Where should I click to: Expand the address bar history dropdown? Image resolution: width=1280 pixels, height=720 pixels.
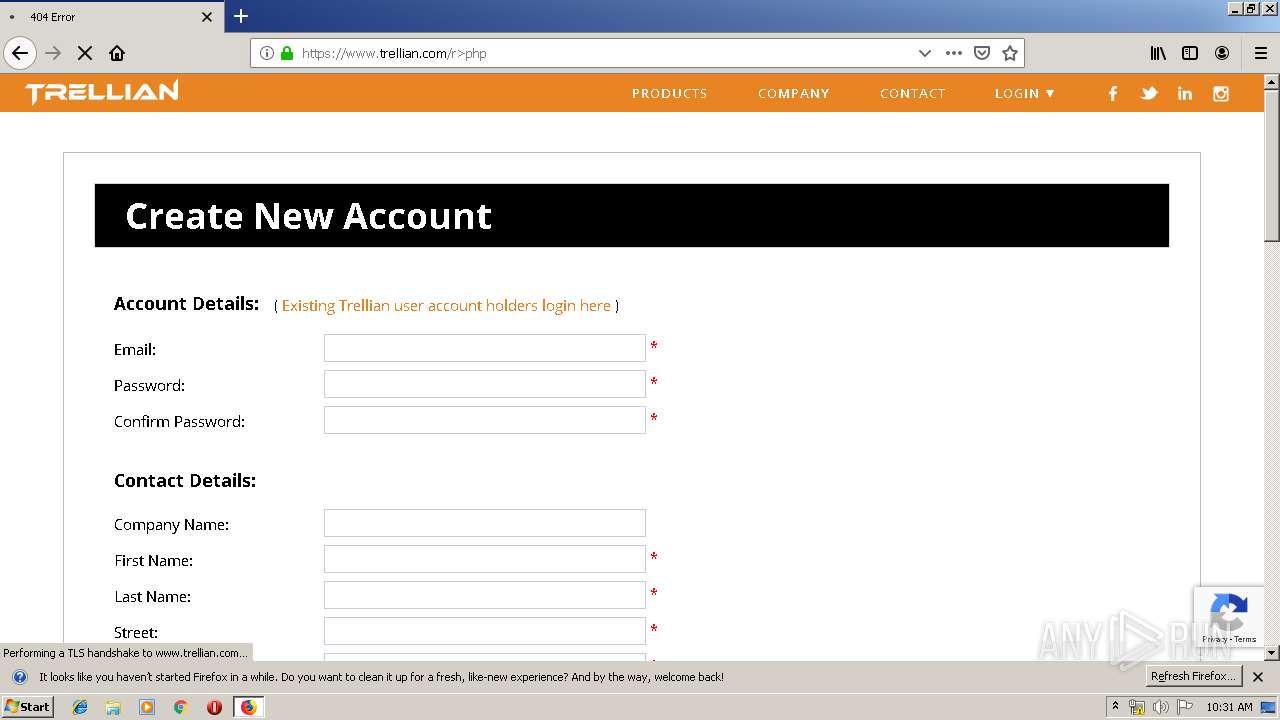click(925, 53)
